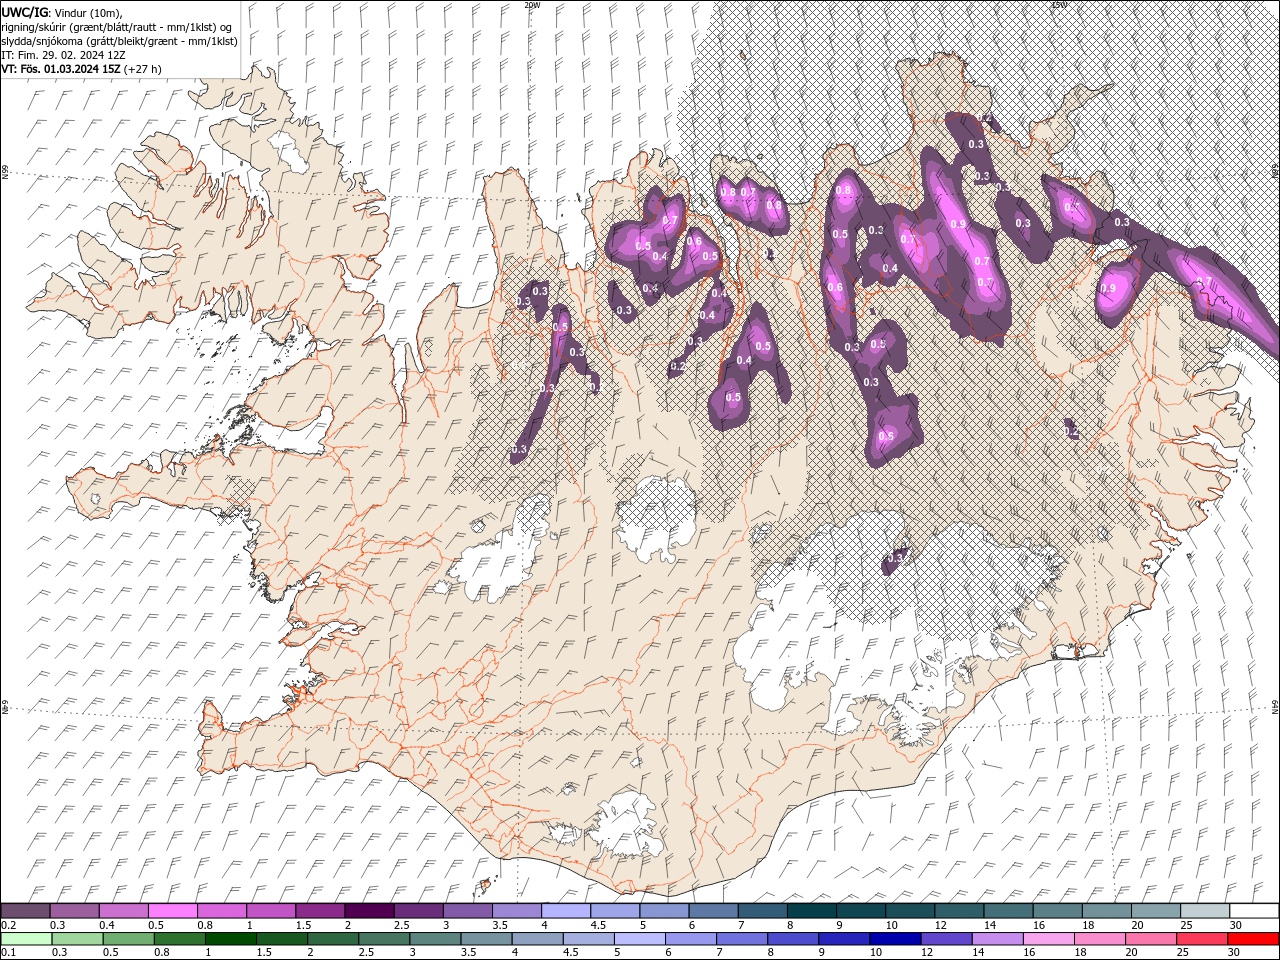
Task: Click the rain legend swatch starting at 2.5
Action: (x=384, y=938)
